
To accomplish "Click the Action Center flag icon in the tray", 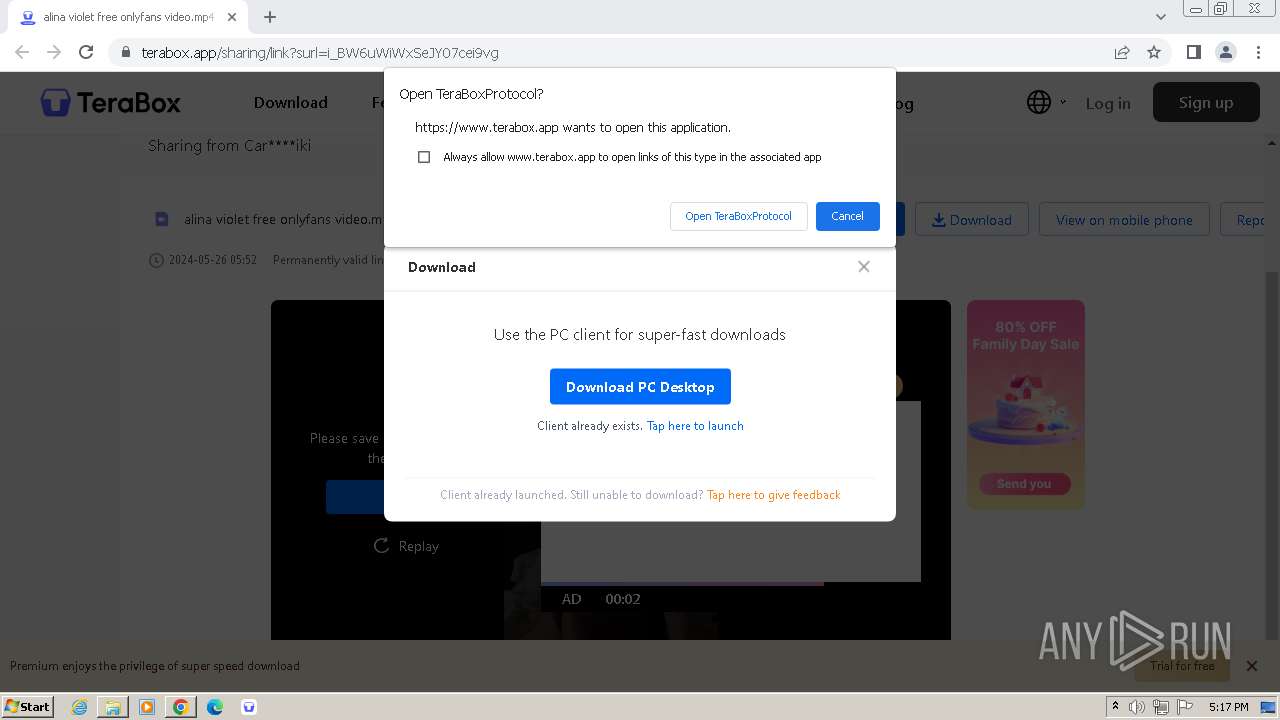I will (x=1184, y=707).
